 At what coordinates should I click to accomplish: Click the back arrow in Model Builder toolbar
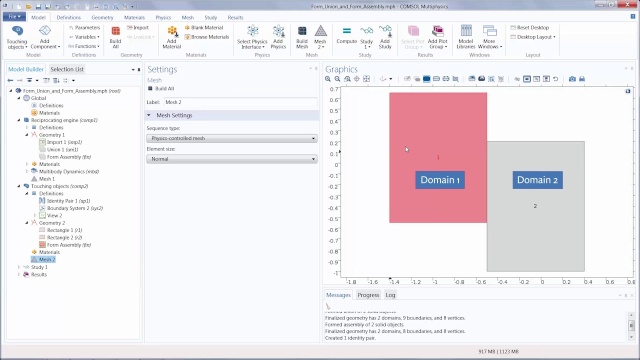tap(10, 80)
